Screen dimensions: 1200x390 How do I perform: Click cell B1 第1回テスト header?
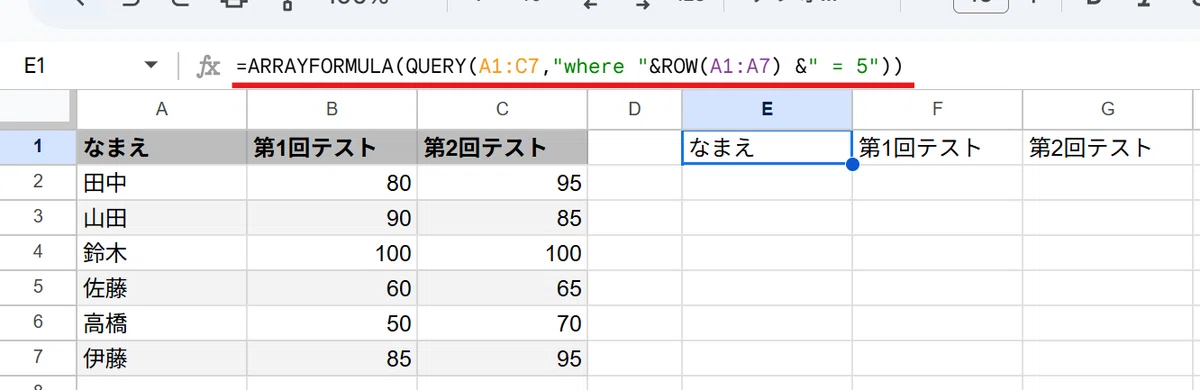click(332, 148)
